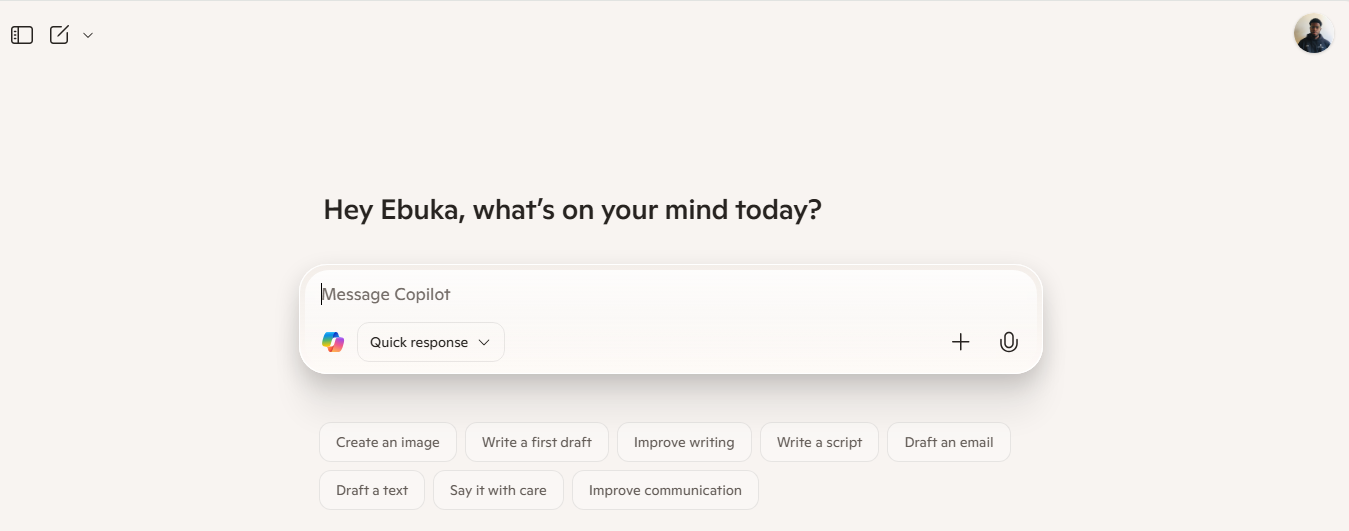Pick the Improve writing suggestion
The image size is (1349, 531).
pyautogui.click(x=684, y=442)
